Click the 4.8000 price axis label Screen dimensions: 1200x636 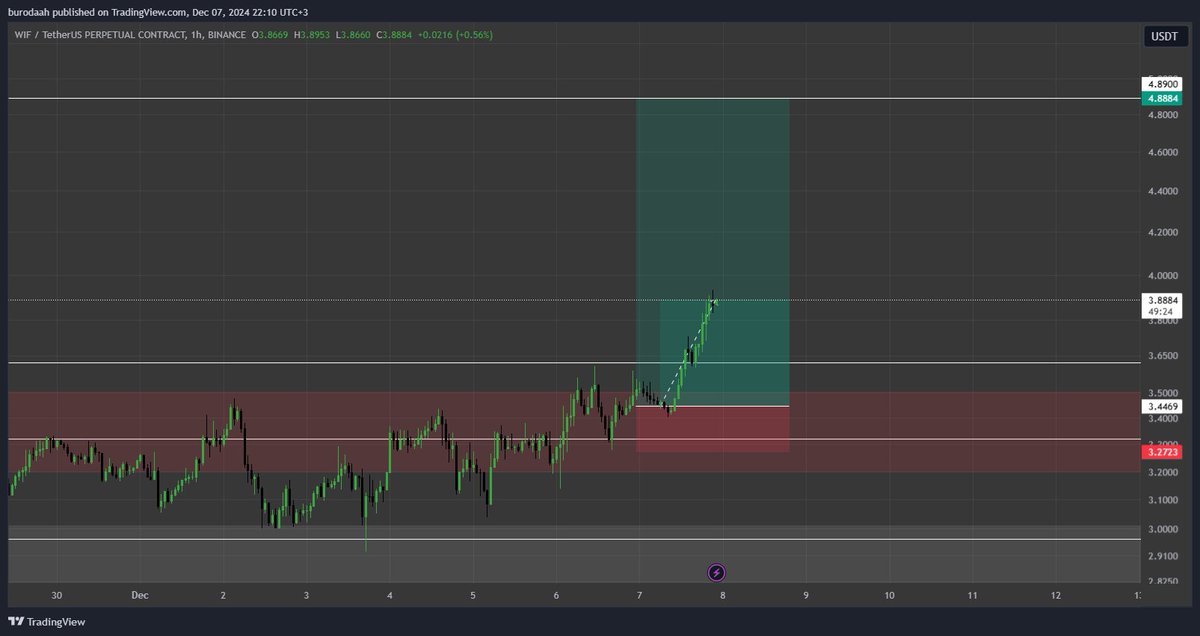[1162, 115]
